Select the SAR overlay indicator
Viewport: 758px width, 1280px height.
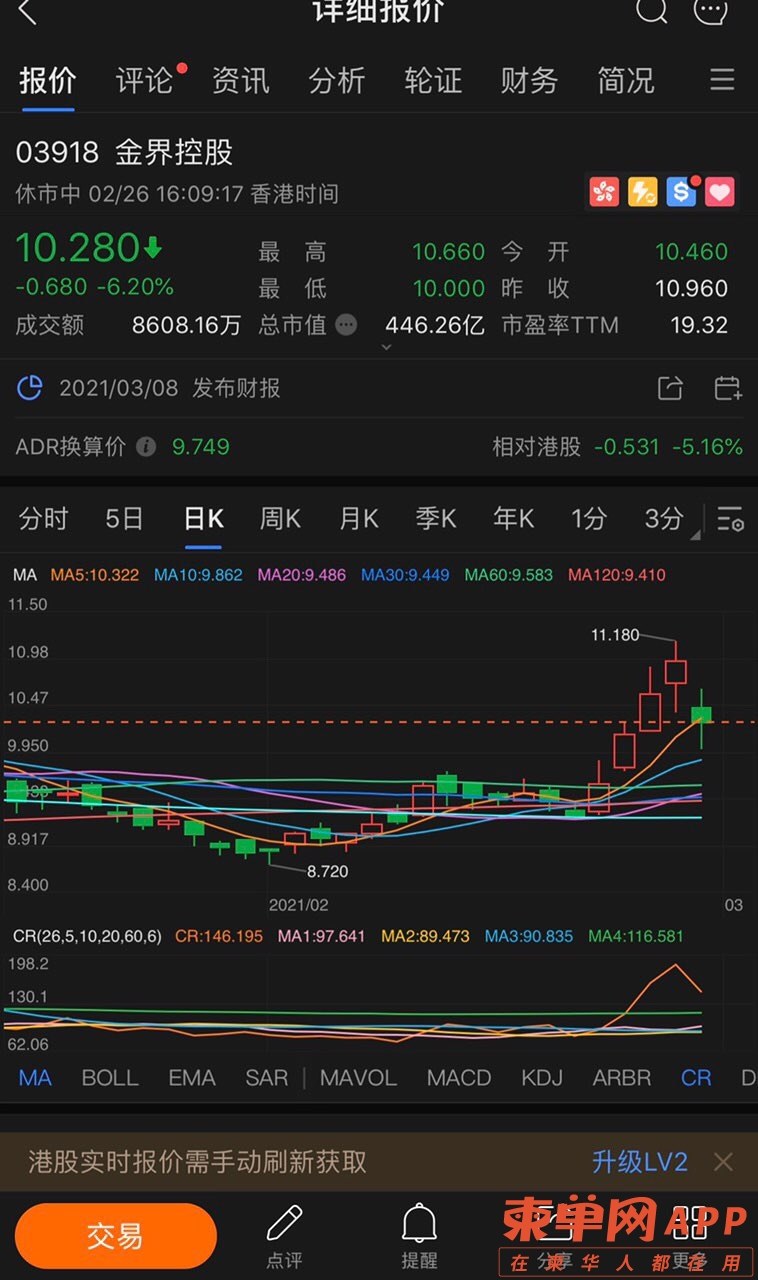[x=267, y=1078]
